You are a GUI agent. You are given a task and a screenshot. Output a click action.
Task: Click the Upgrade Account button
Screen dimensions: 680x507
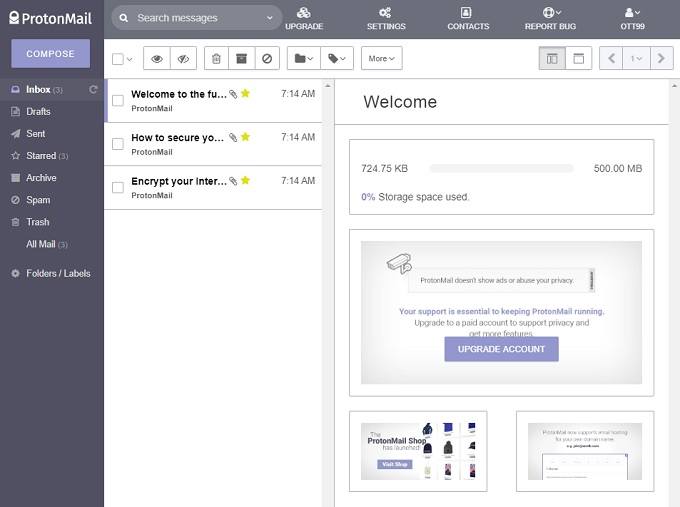coord(501,349)
